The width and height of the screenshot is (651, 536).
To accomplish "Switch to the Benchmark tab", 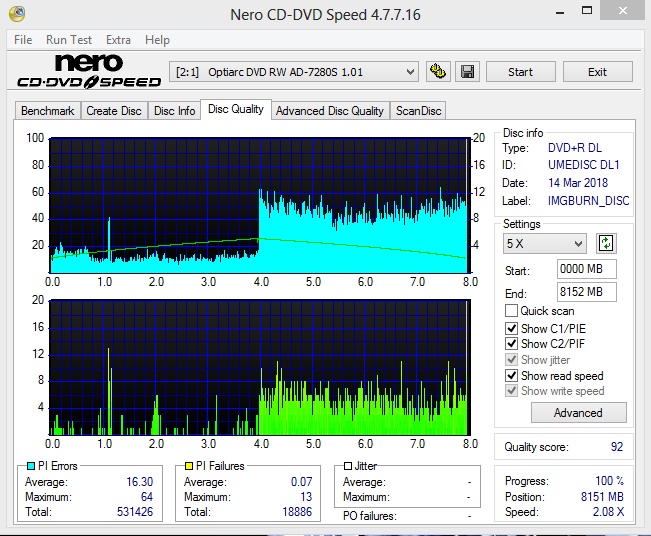I will [48, 111].
